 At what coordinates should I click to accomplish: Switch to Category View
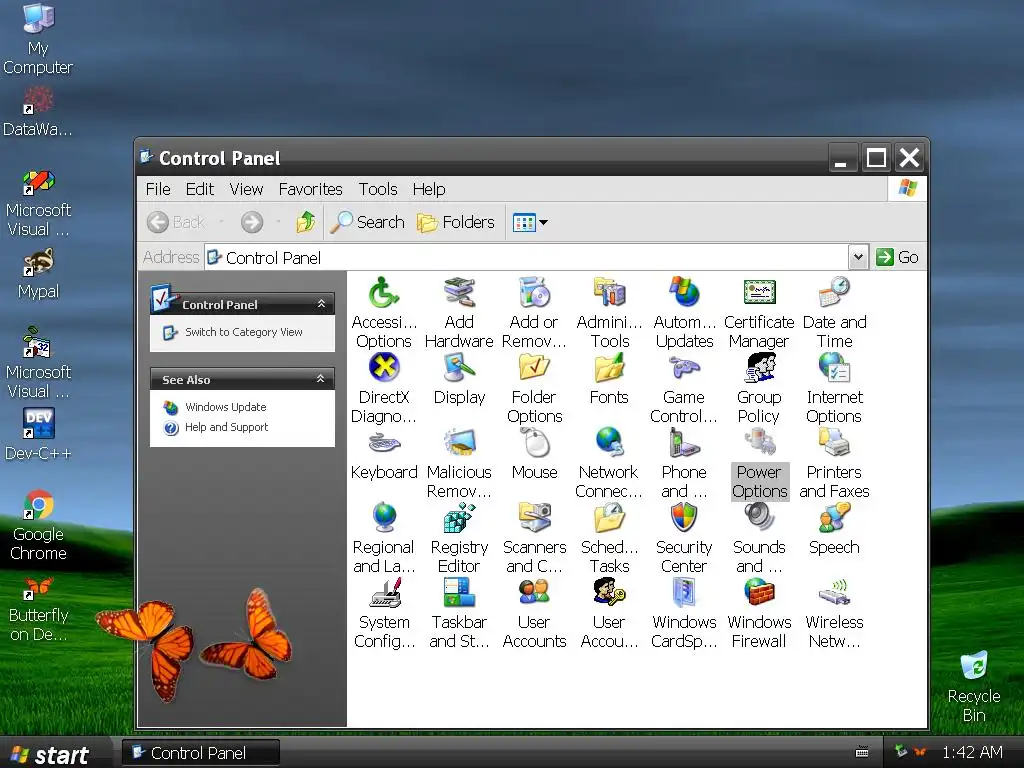pyautogui.click(x=243, y=332)
